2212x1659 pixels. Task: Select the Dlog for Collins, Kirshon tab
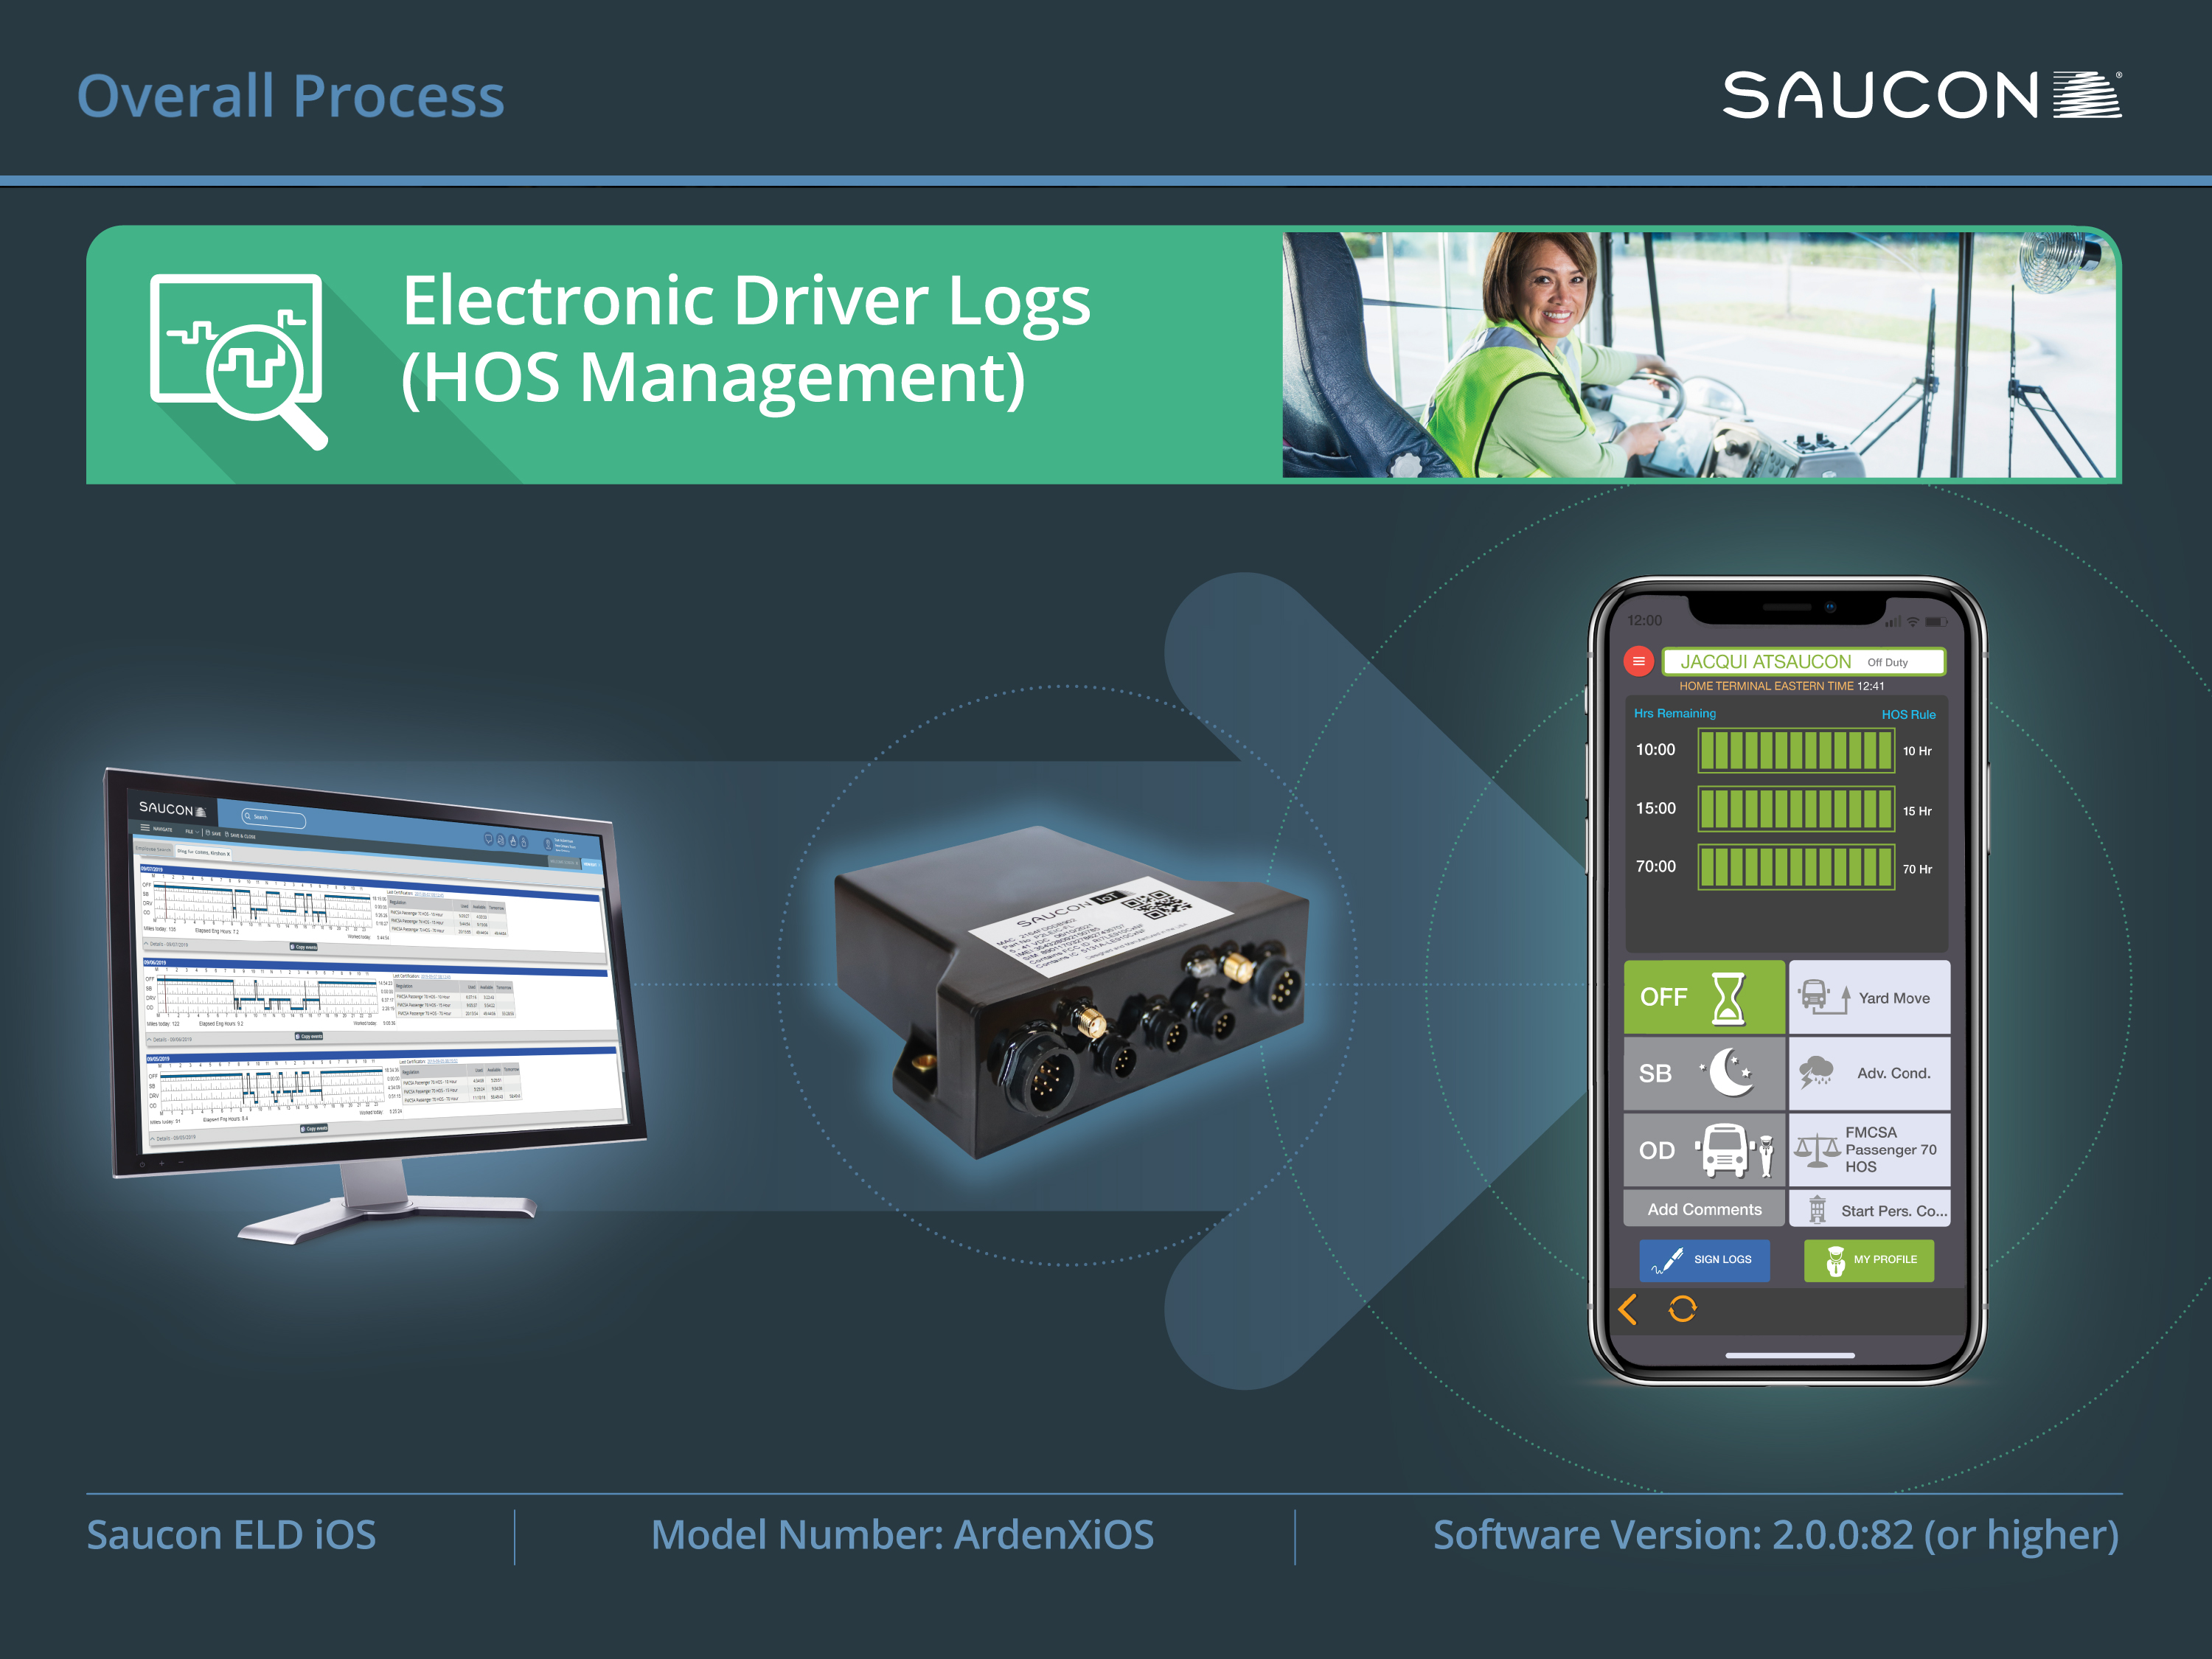pyautogui.click(x=204, y=853)
